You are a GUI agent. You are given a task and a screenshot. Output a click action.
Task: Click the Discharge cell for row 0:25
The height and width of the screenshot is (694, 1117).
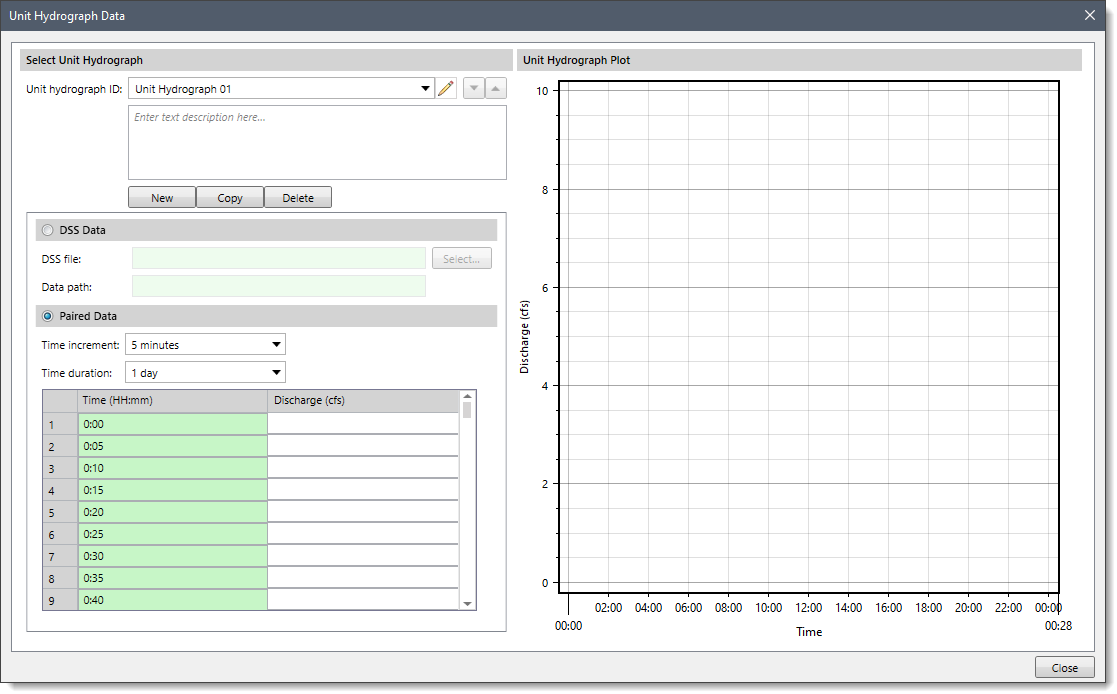[x=363, y=534]
